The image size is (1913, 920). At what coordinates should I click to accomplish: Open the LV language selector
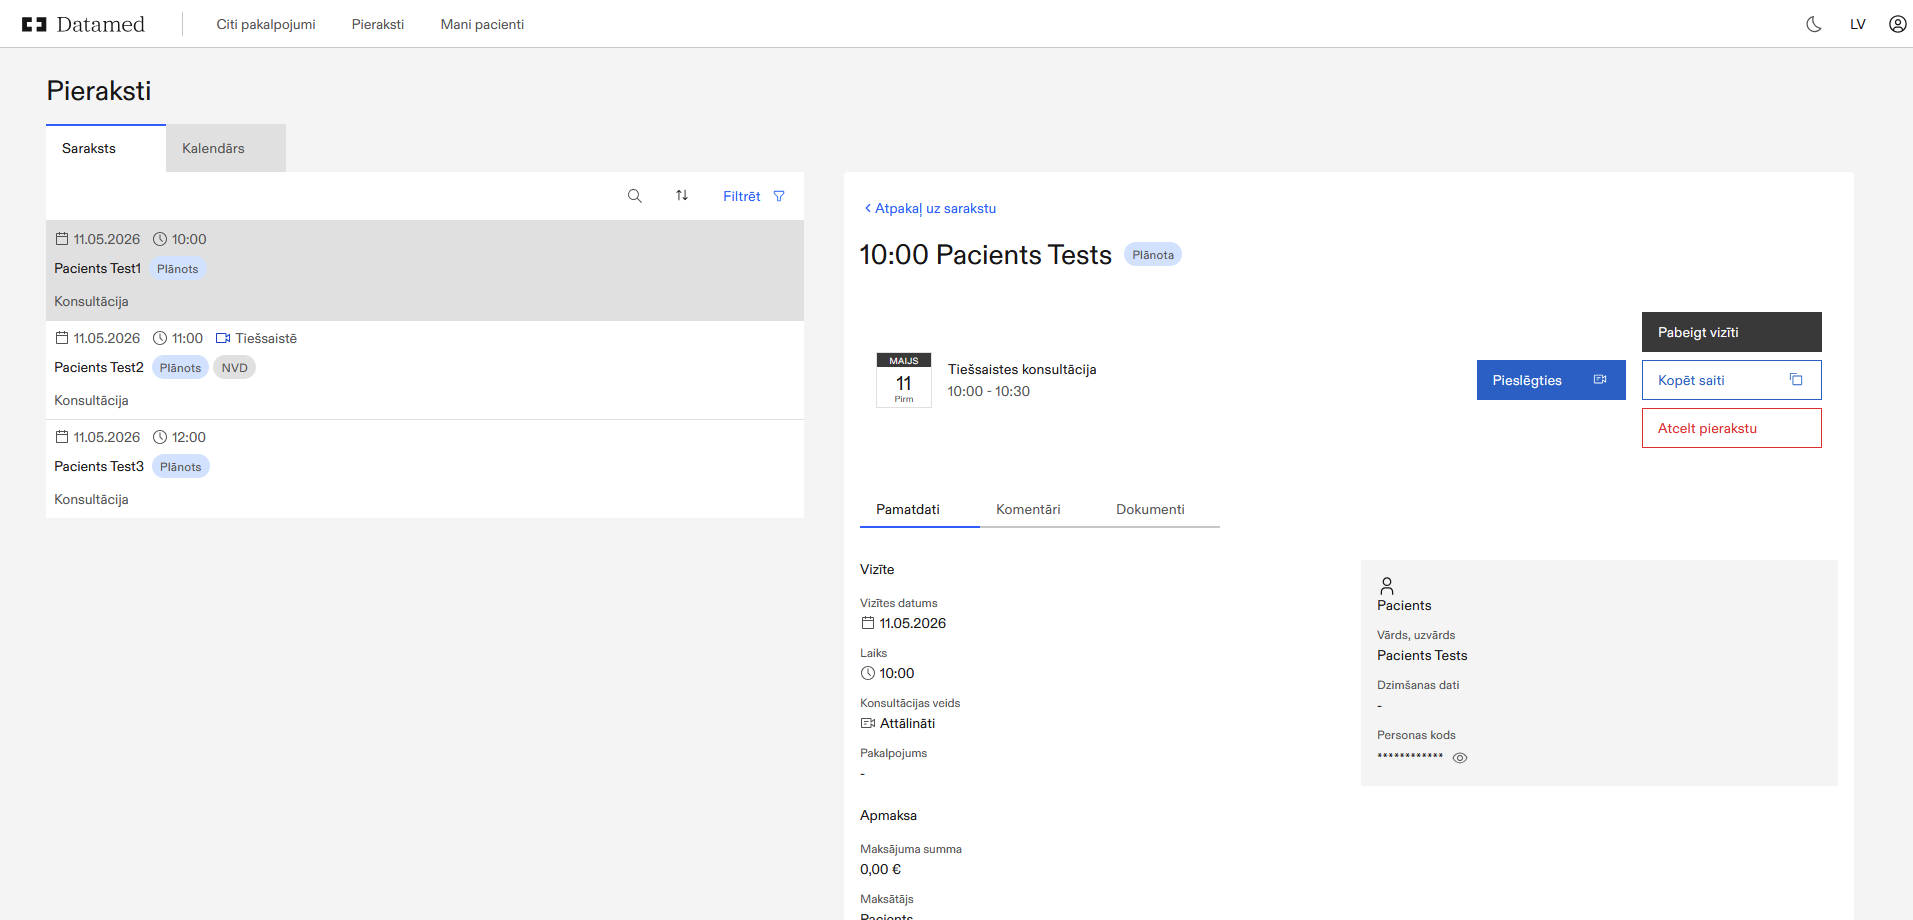(x=1858, y=24)
